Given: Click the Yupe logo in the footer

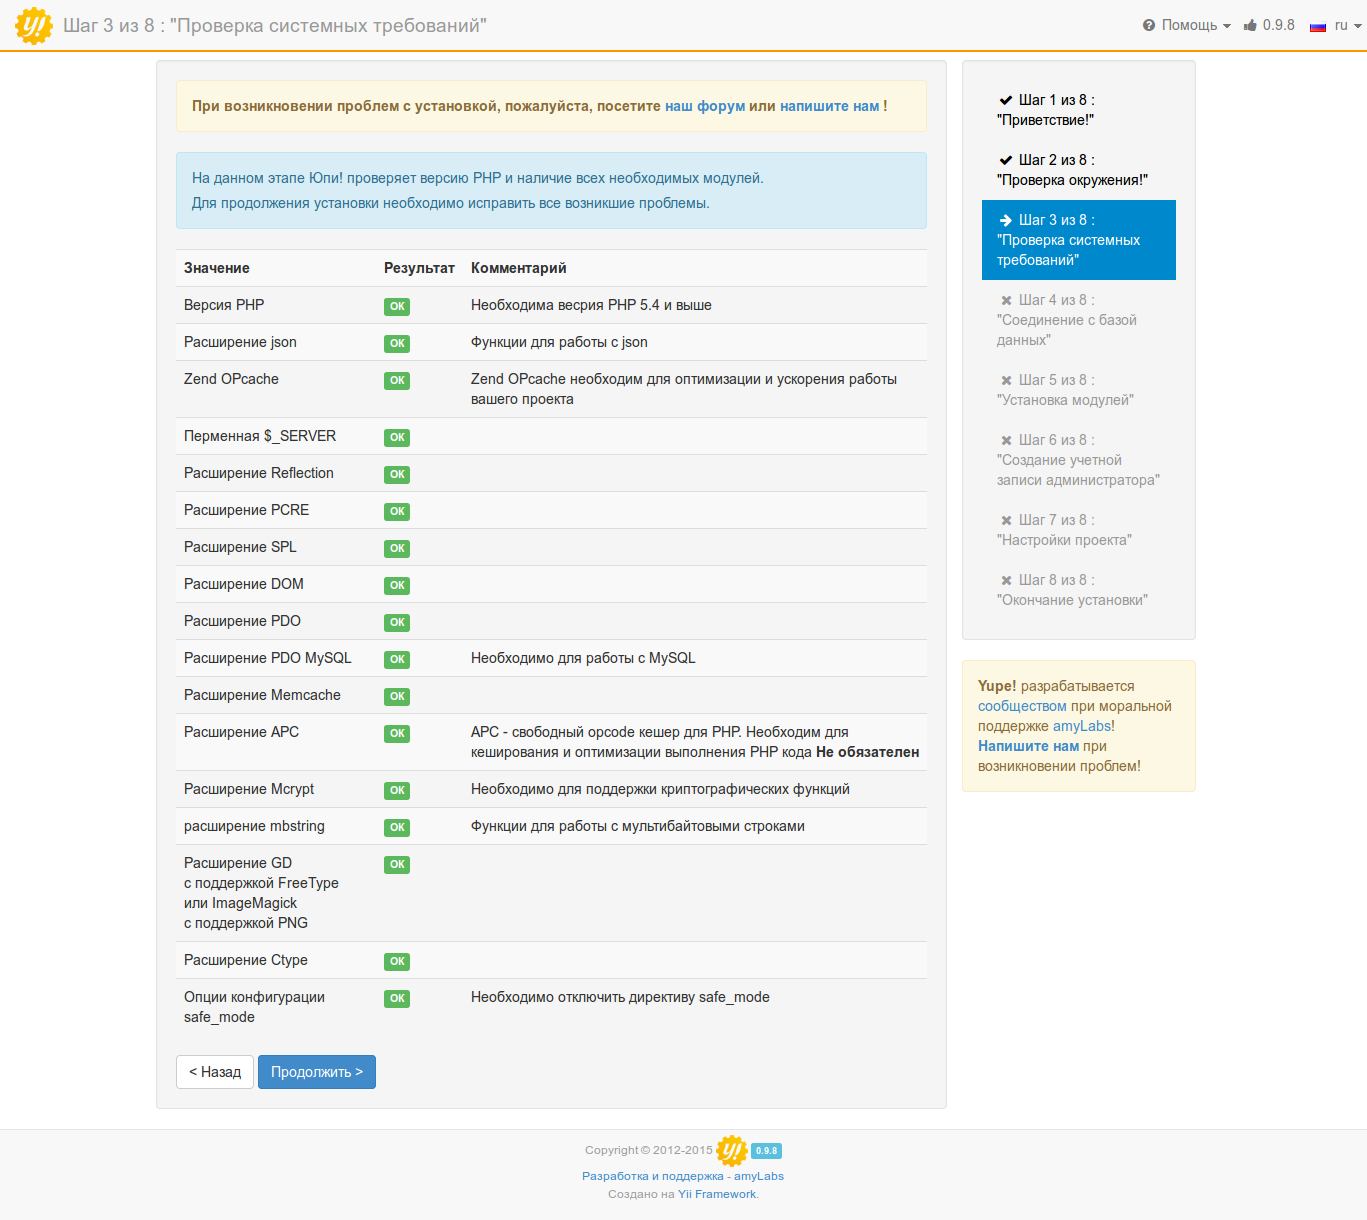Looking at the screenshot, I should click(x=732, y=1151).
